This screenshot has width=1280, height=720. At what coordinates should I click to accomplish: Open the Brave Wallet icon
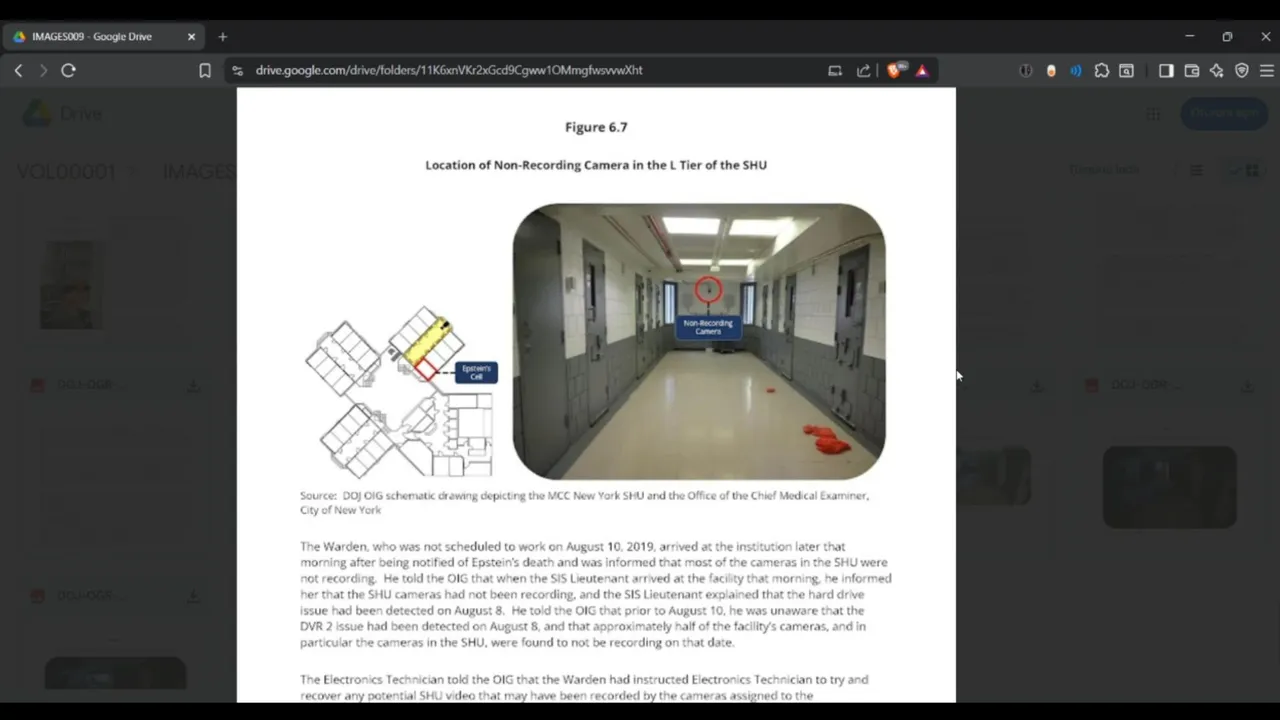1191,70
